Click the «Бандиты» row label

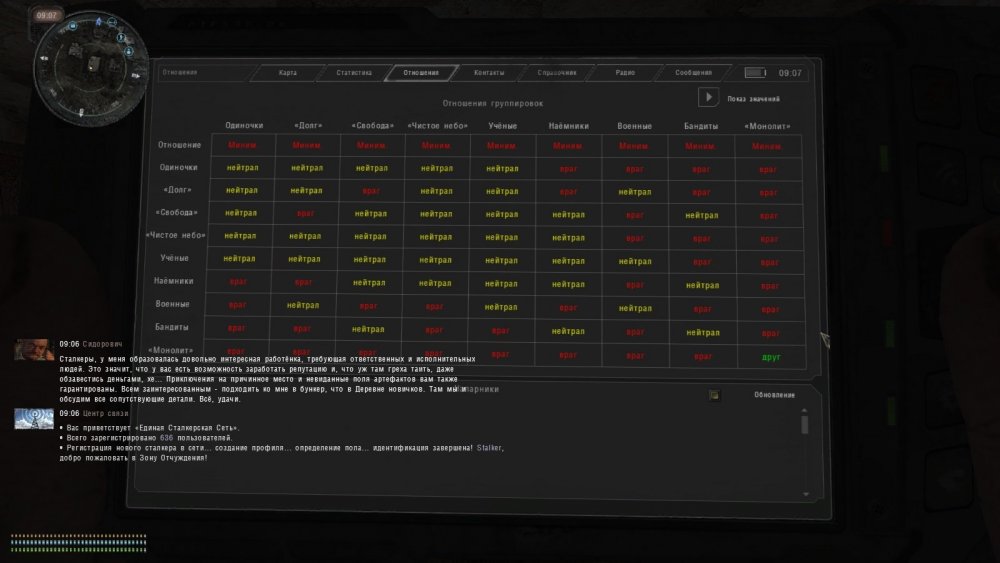click(x=172, y=327)
